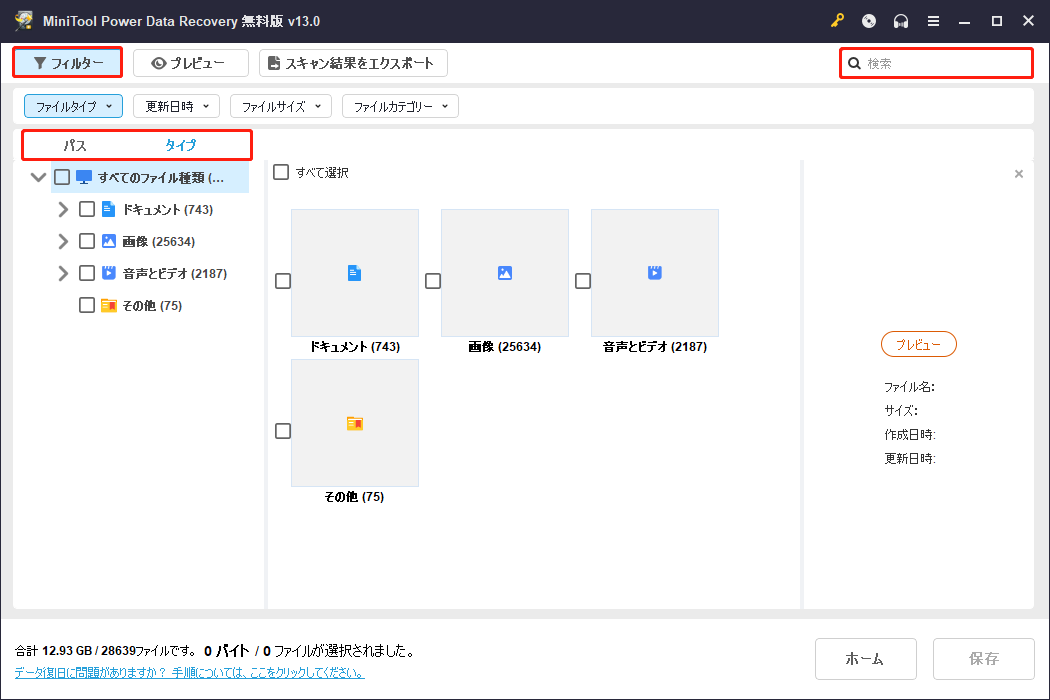Check the その他 (75) tree checkbox

[x=86, y=305]
